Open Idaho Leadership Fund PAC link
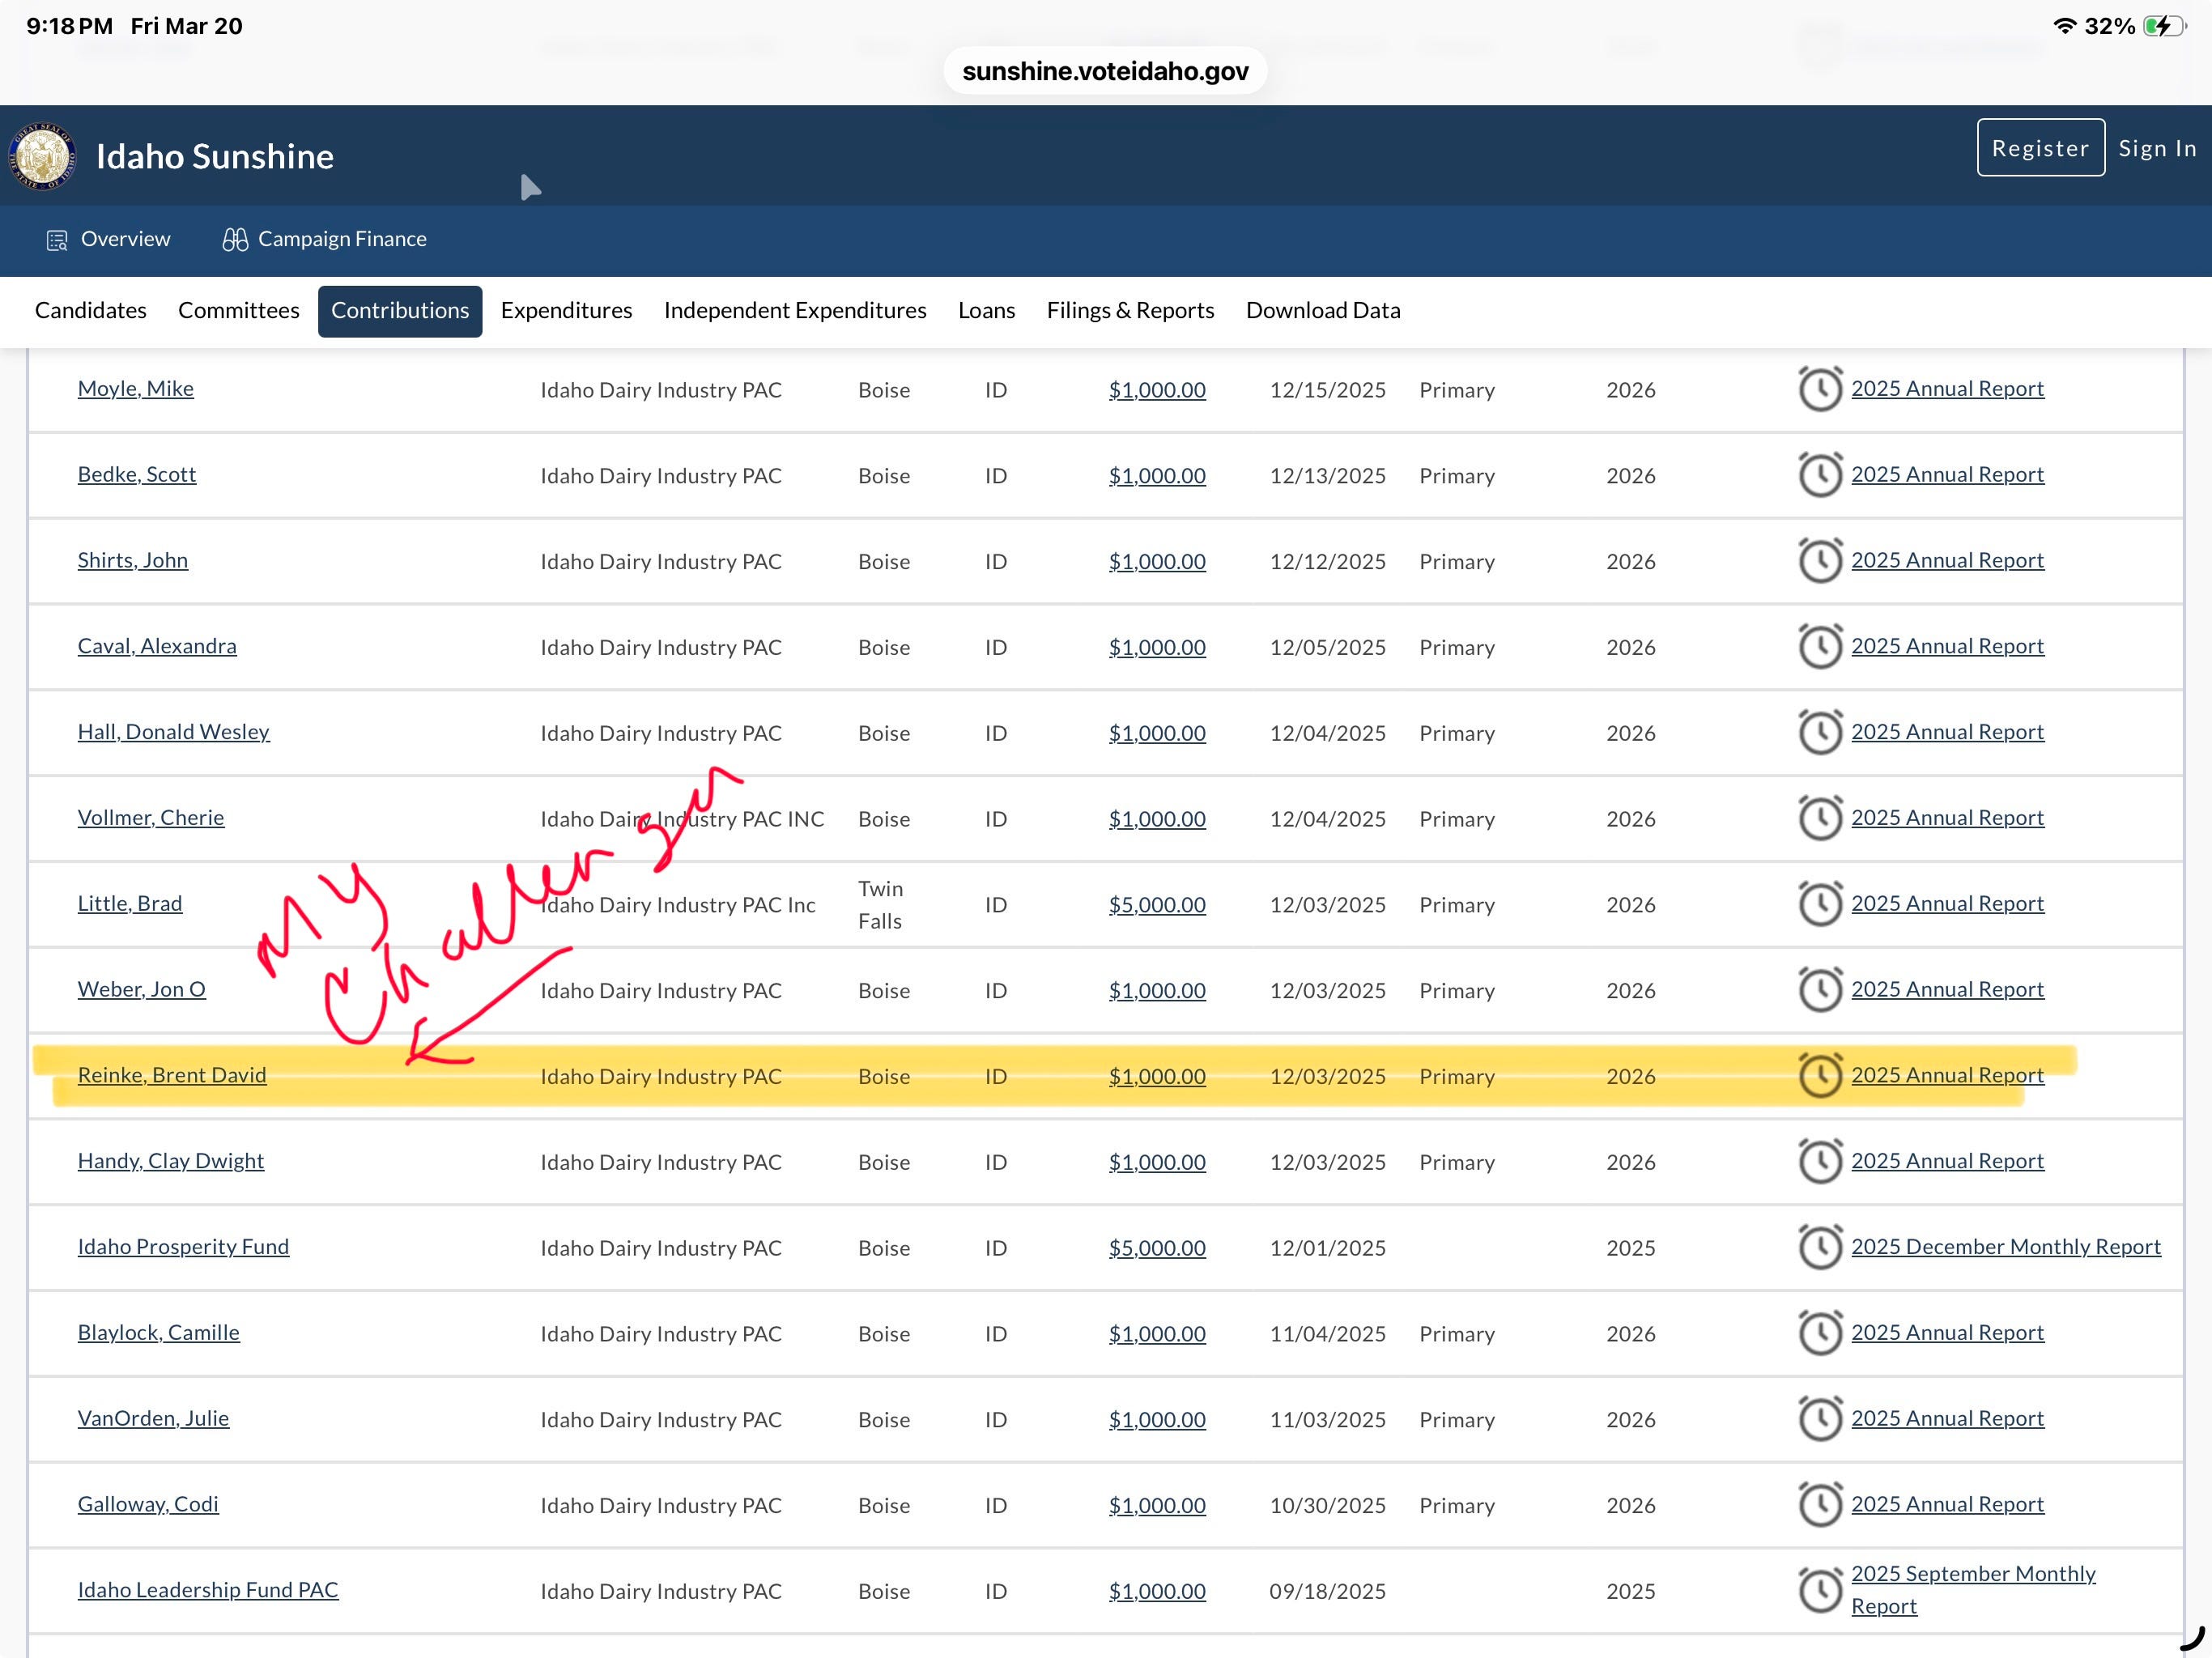The width and height of the screenshot is (2212, 1658). point(208,1590)
